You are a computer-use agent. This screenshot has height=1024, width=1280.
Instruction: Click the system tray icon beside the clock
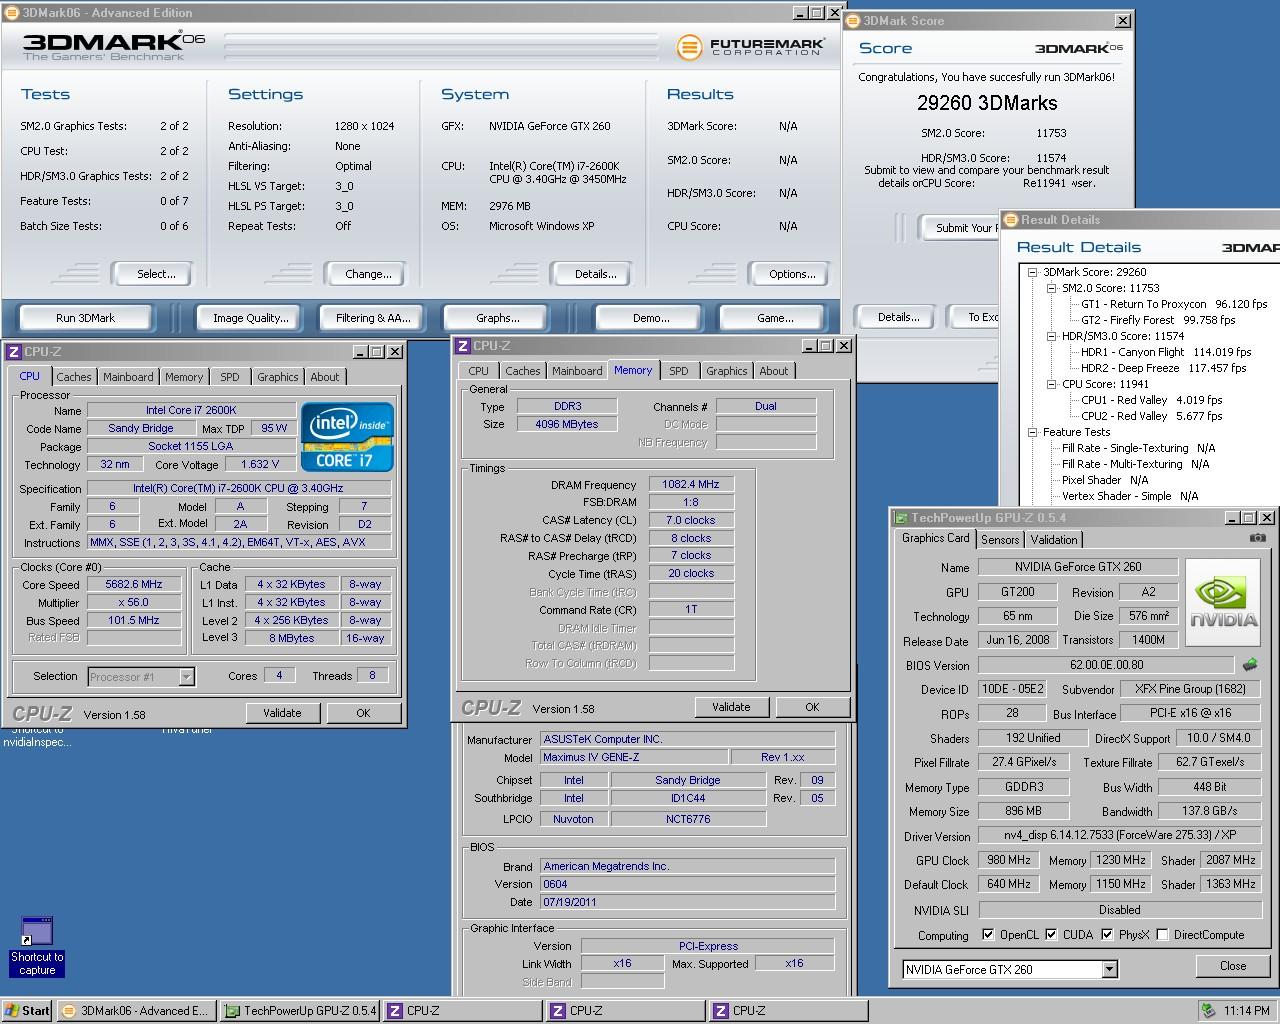pyautogui.click(x=1209, y=1011)
